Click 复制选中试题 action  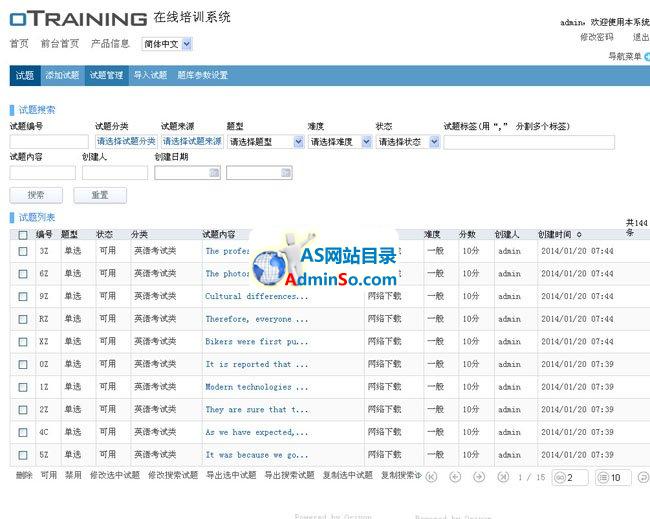tap(348, 475)
